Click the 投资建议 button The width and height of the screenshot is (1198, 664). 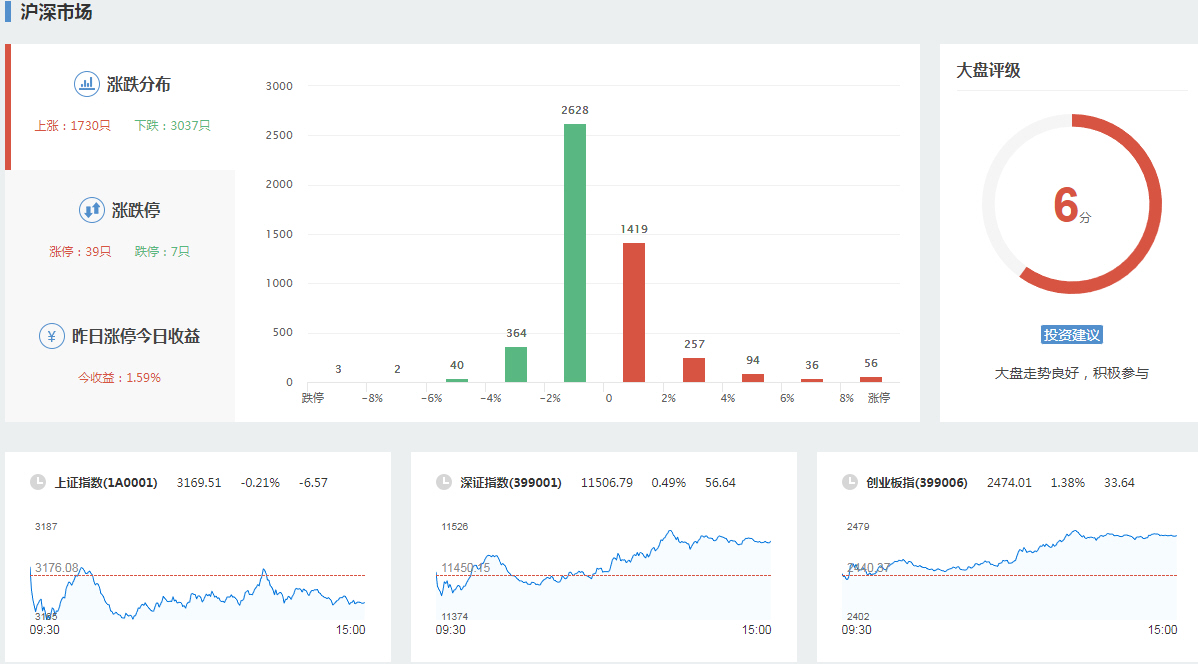pos(1071,335)
